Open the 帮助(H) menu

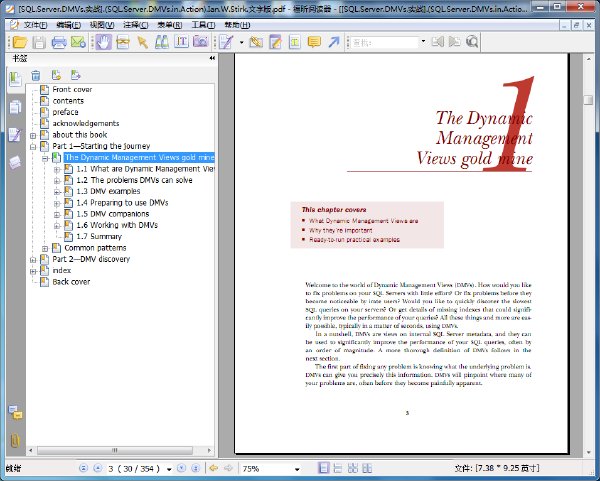[x=237, y=25]
